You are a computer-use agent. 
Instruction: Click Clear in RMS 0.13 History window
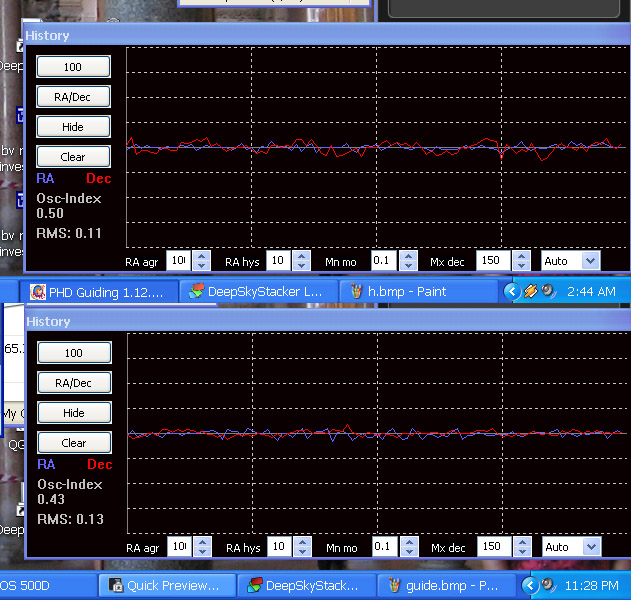(74, 443)
